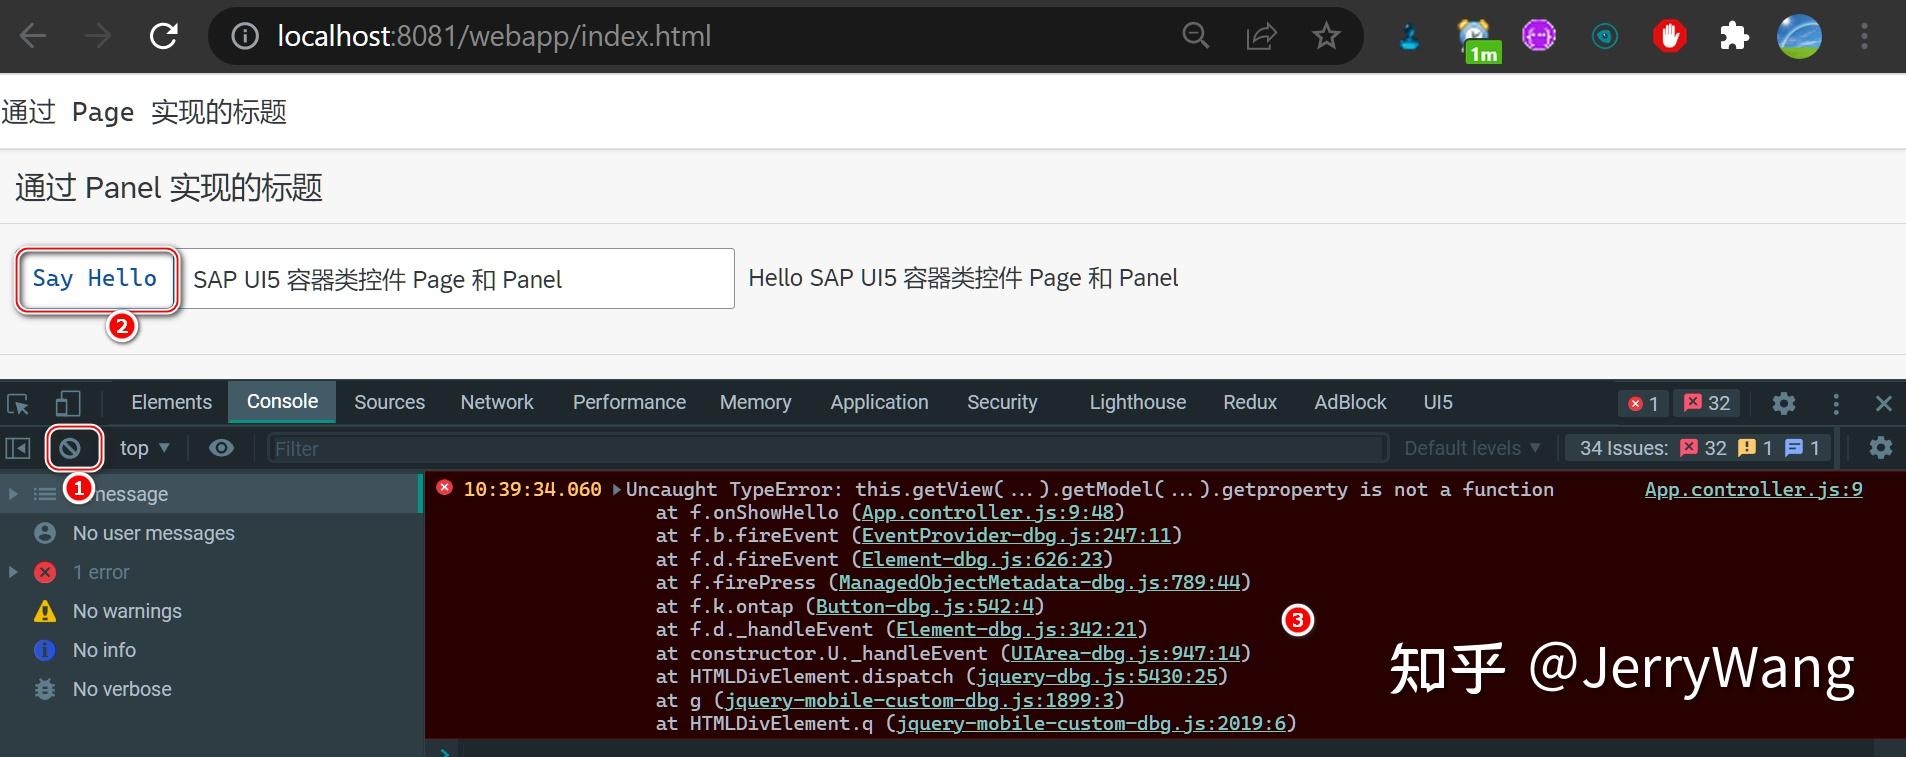Screen dimensions: 1906x757
Task: Switch to the Sources tab
Action: pyautogui.click(x=389, y=402)
